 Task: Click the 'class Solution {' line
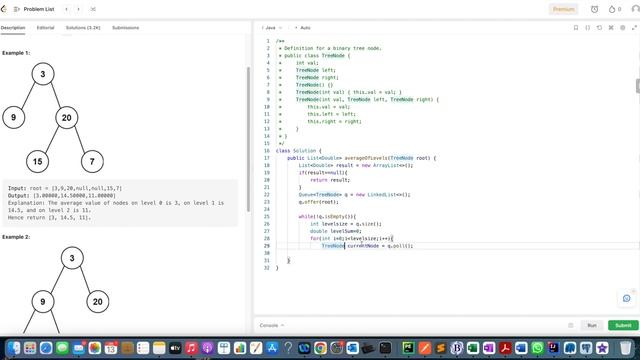click(299, 151)
